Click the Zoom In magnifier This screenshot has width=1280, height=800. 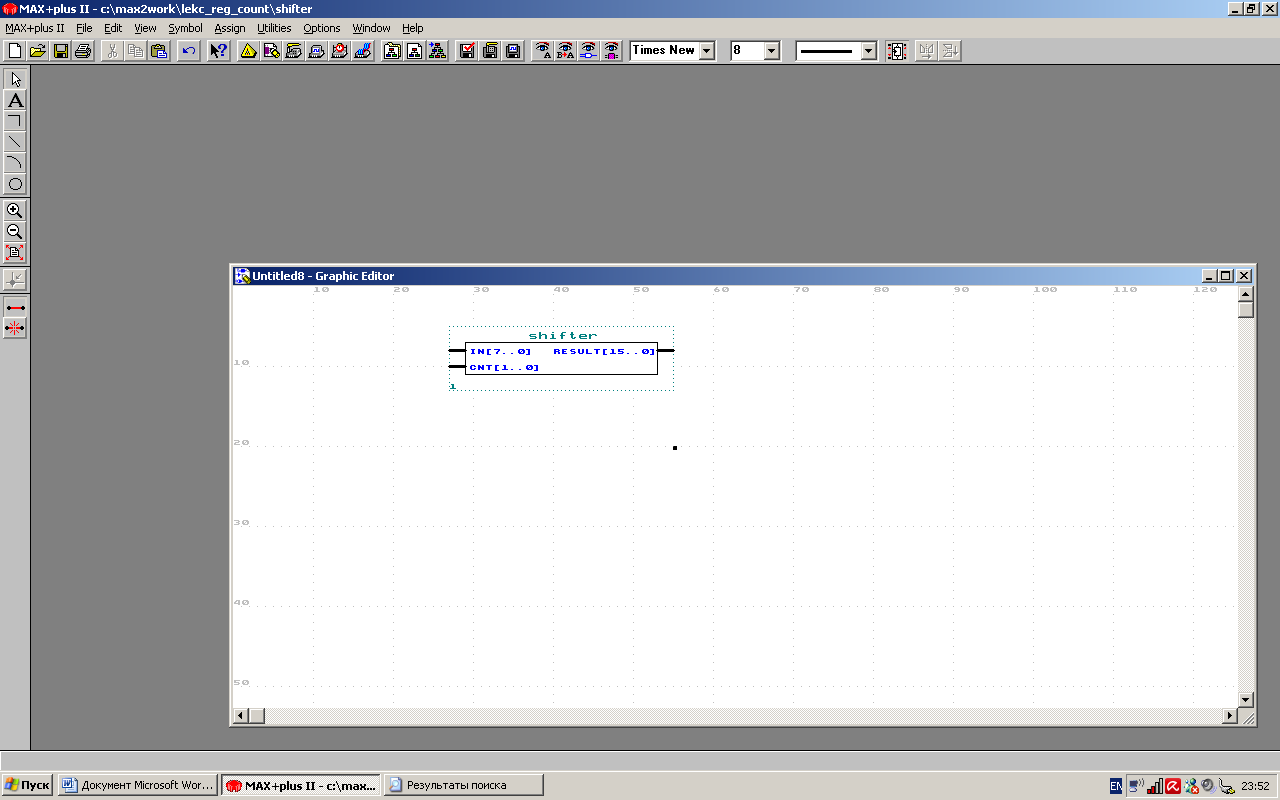[15, 211]
